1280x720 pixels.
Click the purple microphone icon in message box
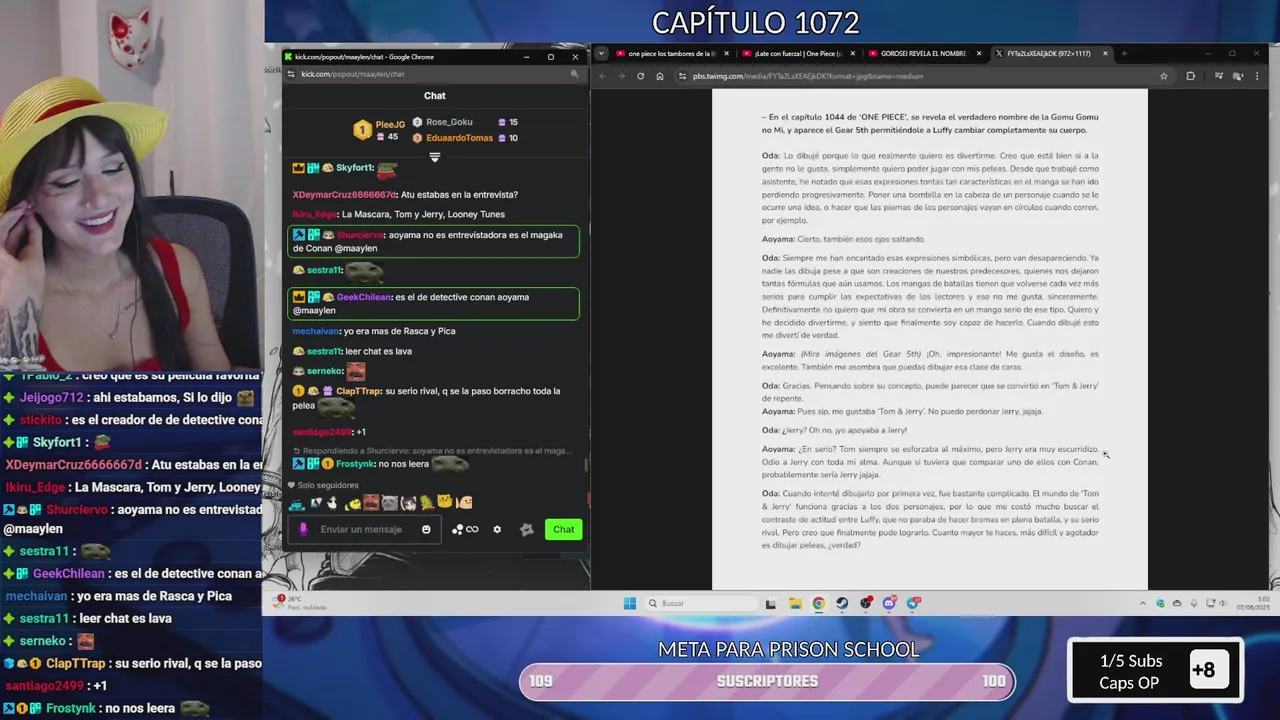click(x=303, y=529)
